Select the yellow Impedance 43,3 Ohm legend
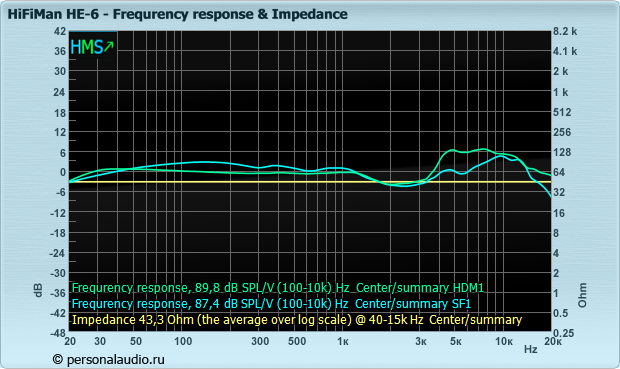620x369 pixels. pyautogui.click(x=297, y=320)
